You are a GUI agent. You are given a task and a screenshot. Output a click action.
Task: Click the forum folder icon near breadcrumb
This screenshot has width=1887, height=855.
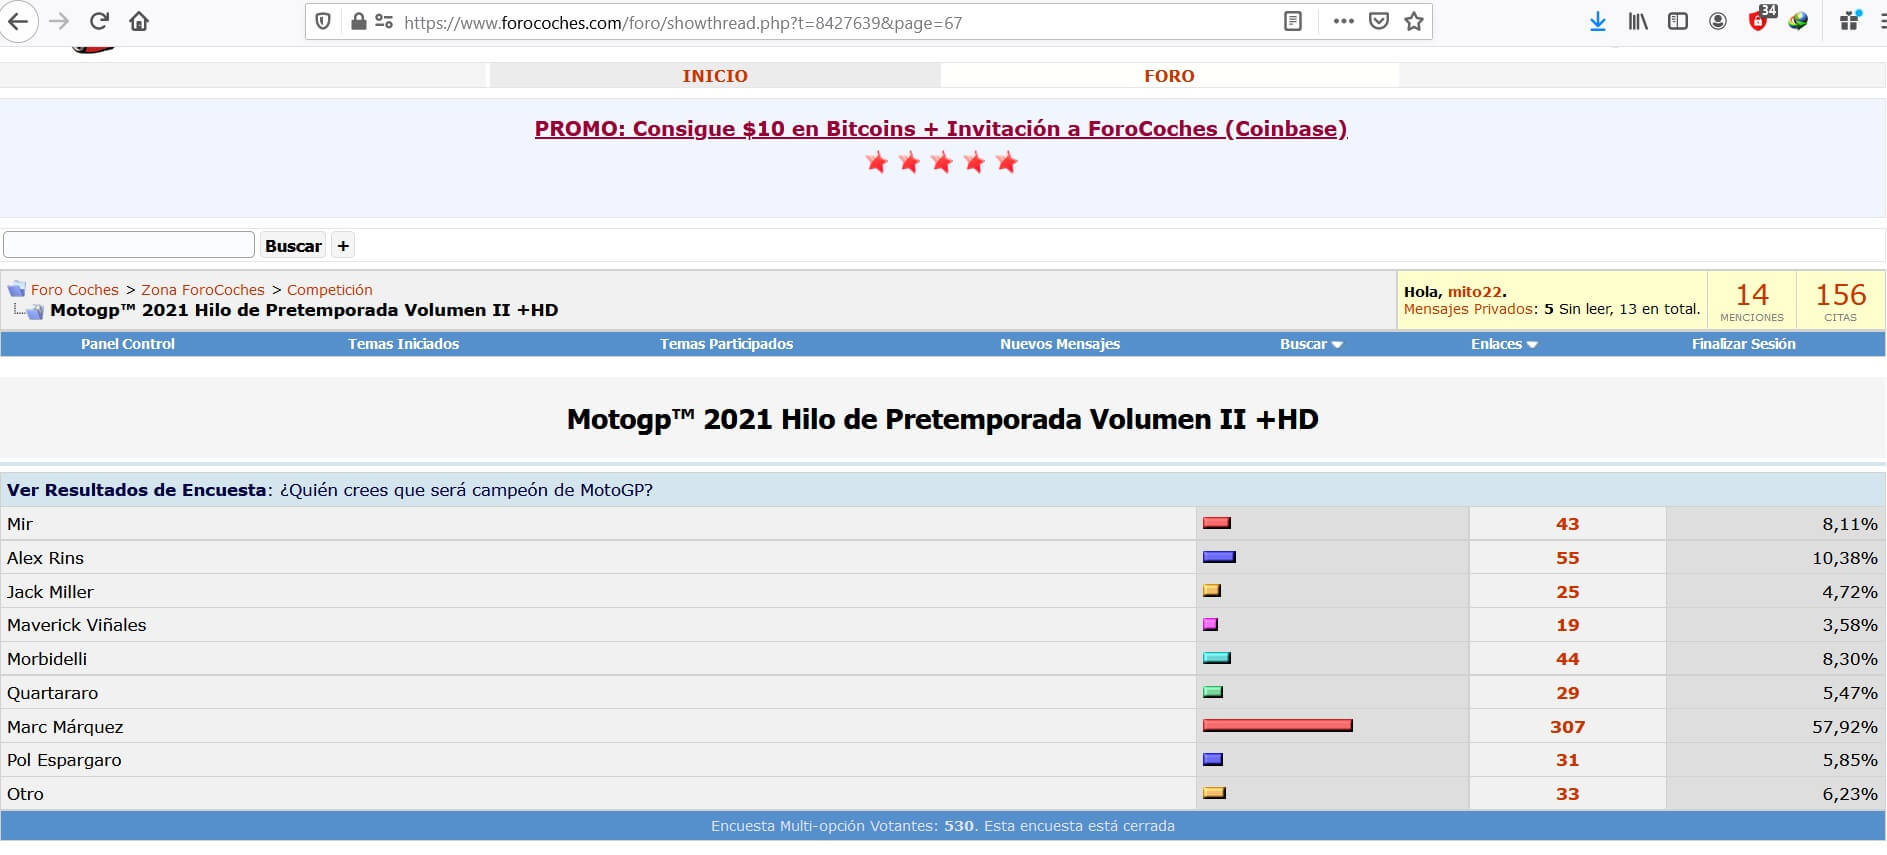[17, 289]
